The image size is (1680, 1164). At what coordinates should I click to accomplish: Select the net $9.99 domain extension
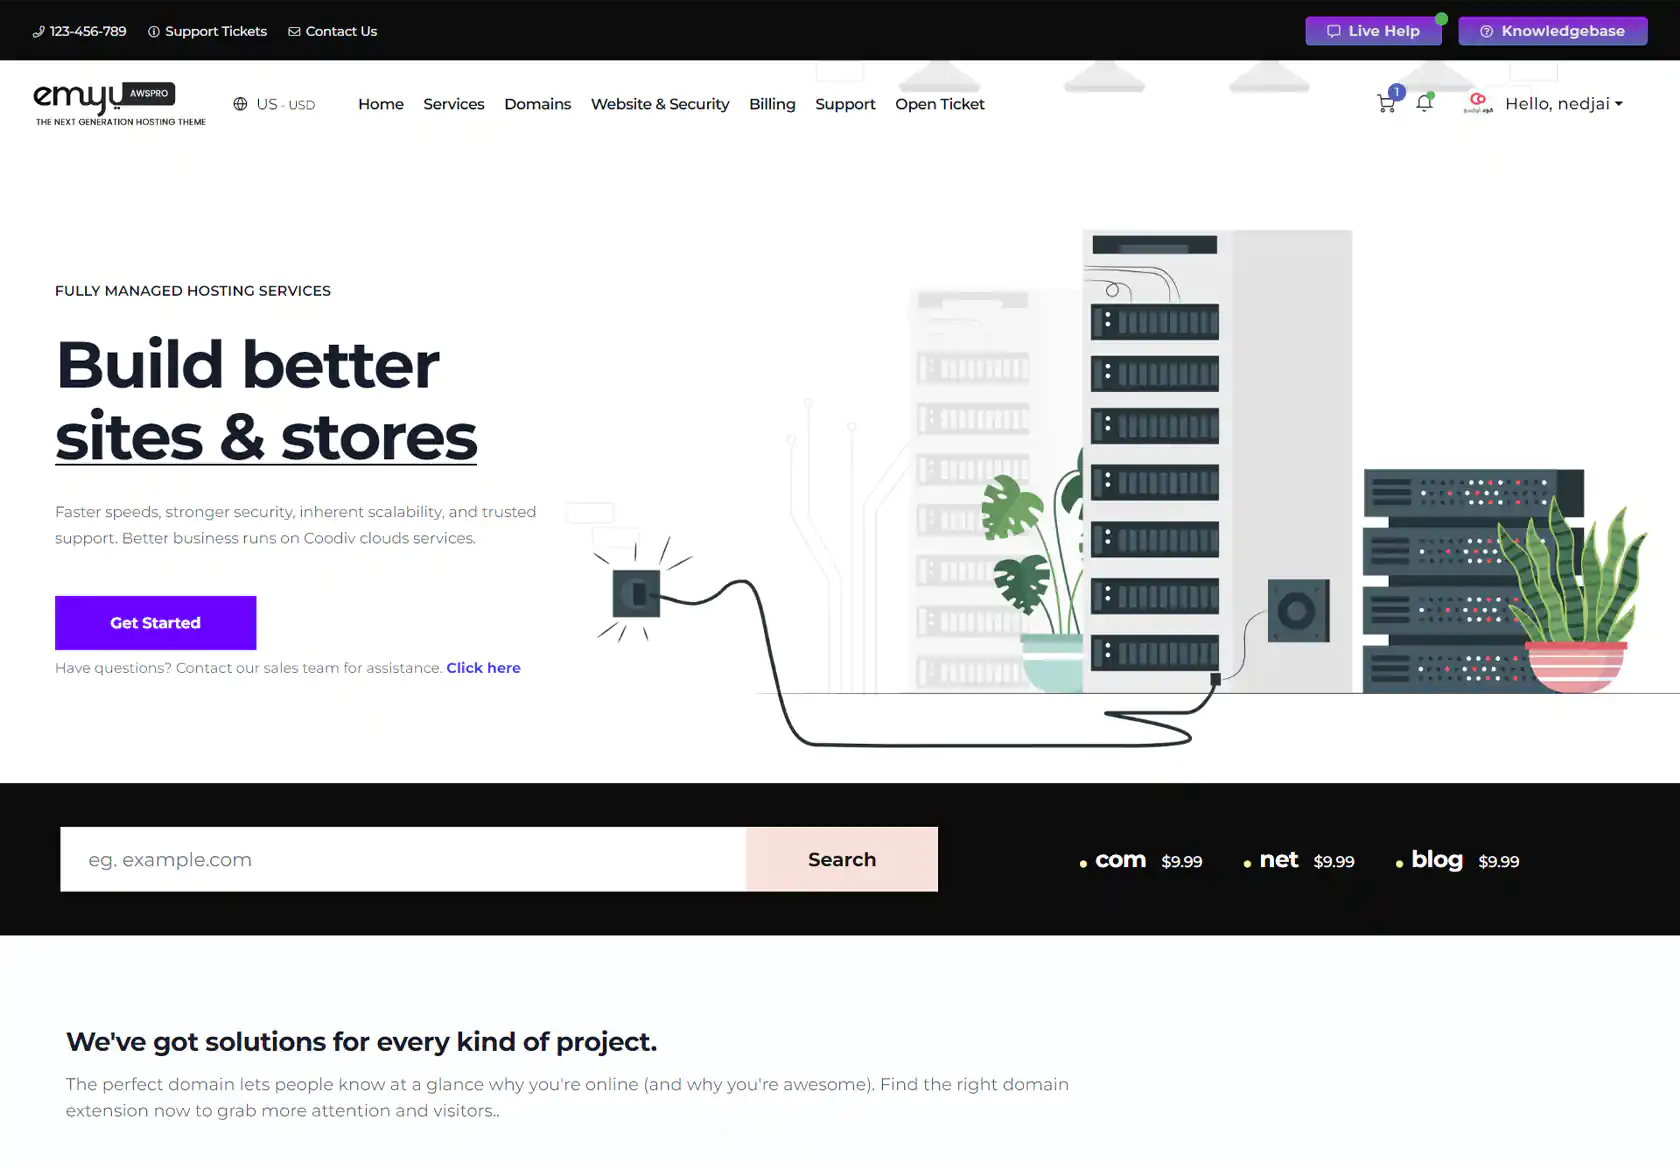pos(1299,860)
